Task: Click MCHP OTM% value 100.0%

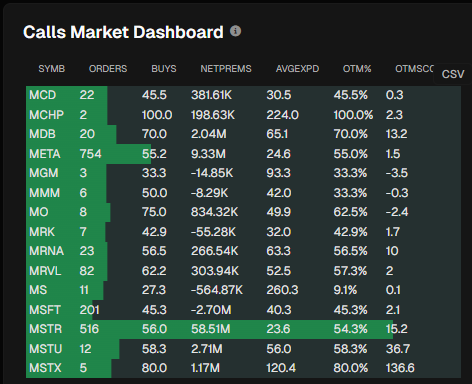Action: pos(353,115)
